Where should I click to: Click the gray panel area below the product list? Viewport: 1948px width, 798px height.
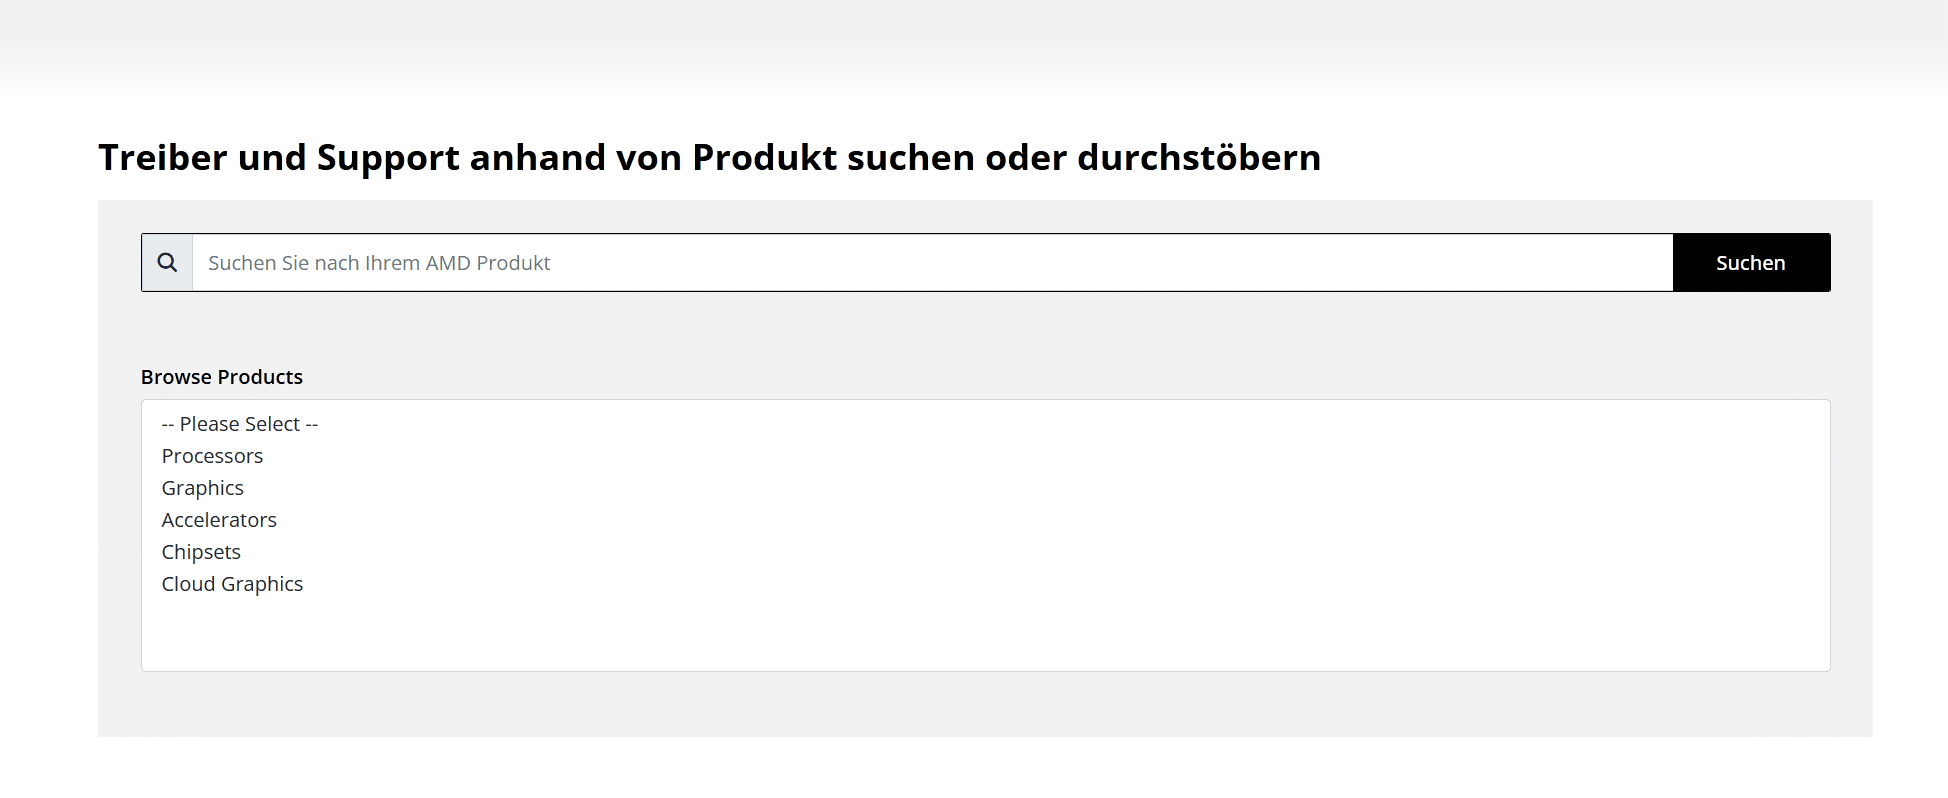985,704
